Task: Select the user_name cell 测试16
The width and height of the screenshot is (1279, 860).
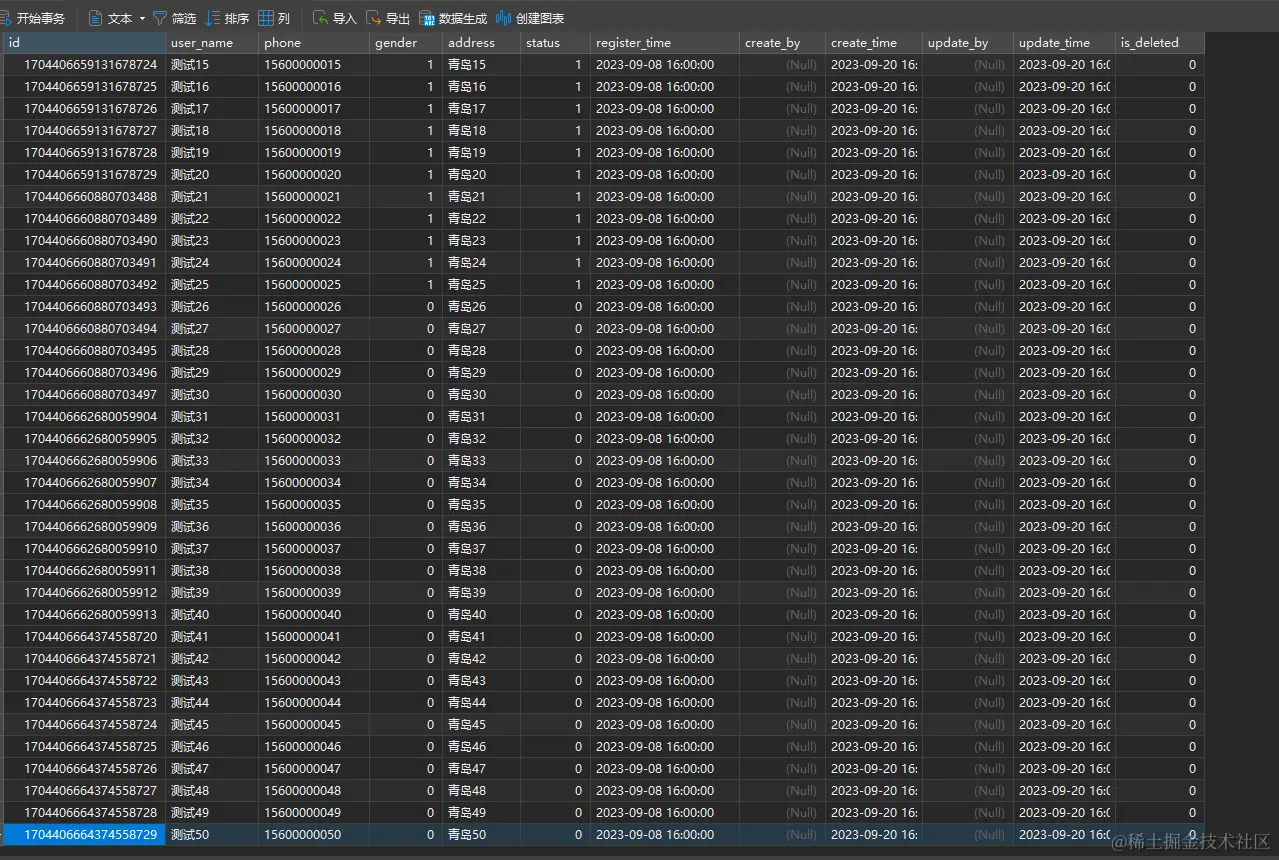Action: pyautogui.click(x=212, y=87)
